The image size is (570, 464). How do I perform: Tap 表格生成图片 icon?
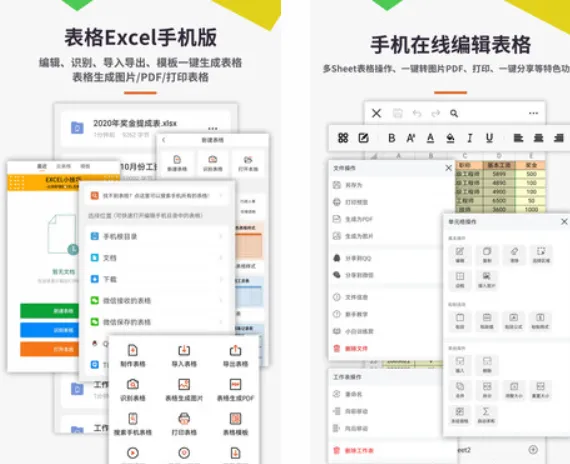pos(184,390)
